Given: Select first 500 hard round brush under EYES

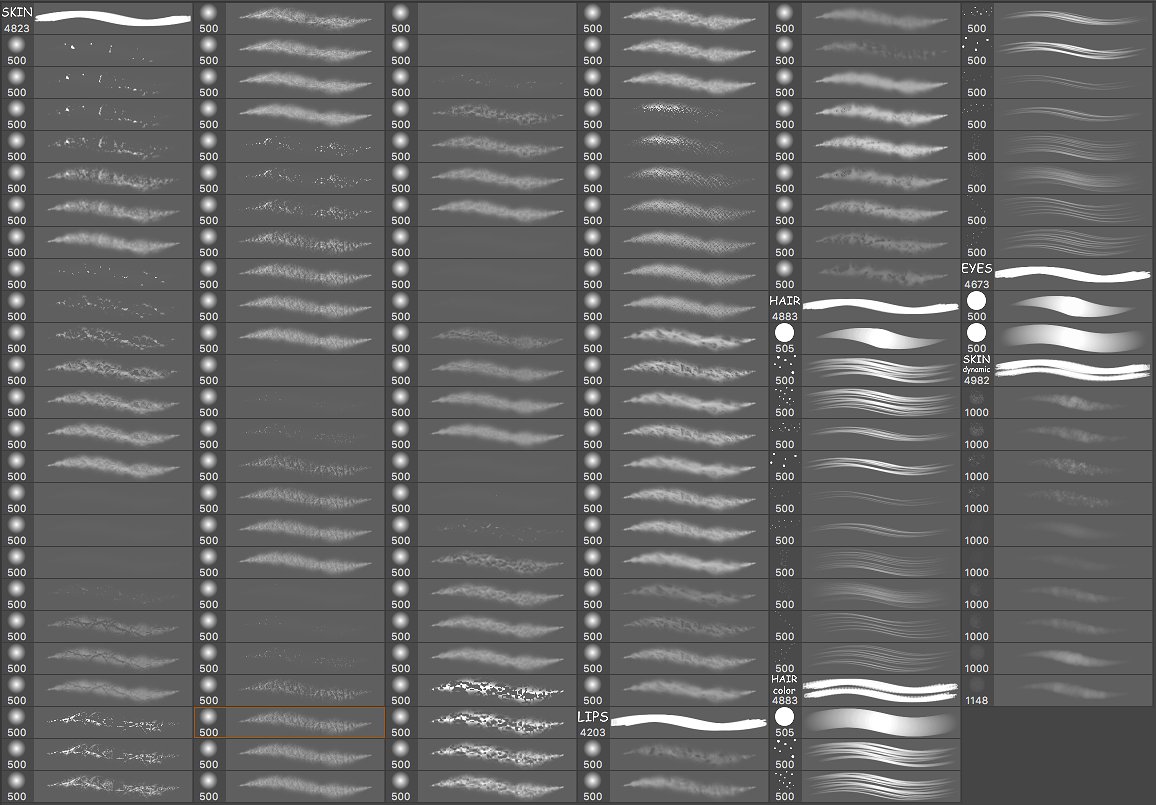Looking at the screenshot, I should 1057,306.
